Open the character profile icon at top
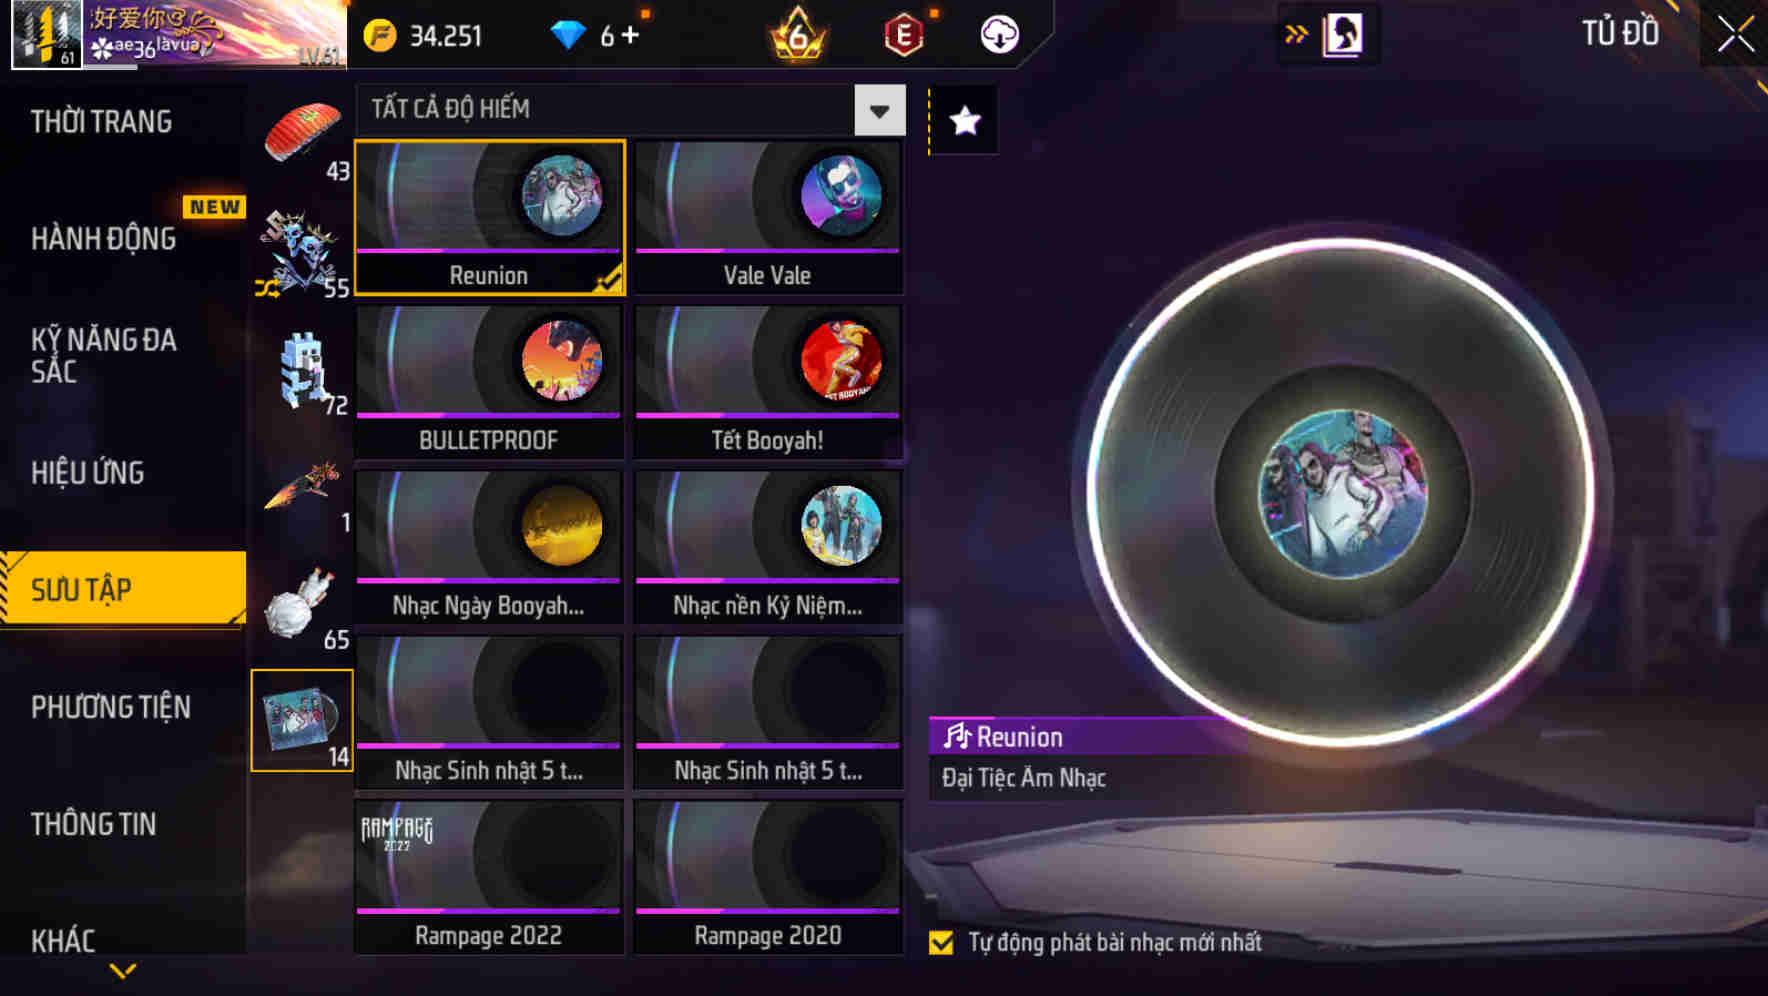 pyautogui.click(x=1342, y=34)
